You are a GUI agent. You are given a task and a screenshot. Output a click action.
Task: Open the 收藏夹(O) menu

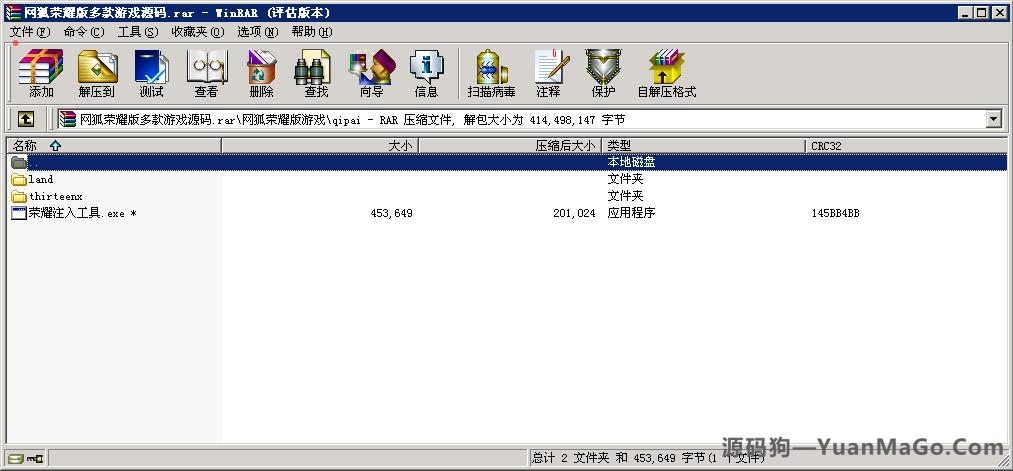pos(198,32)
